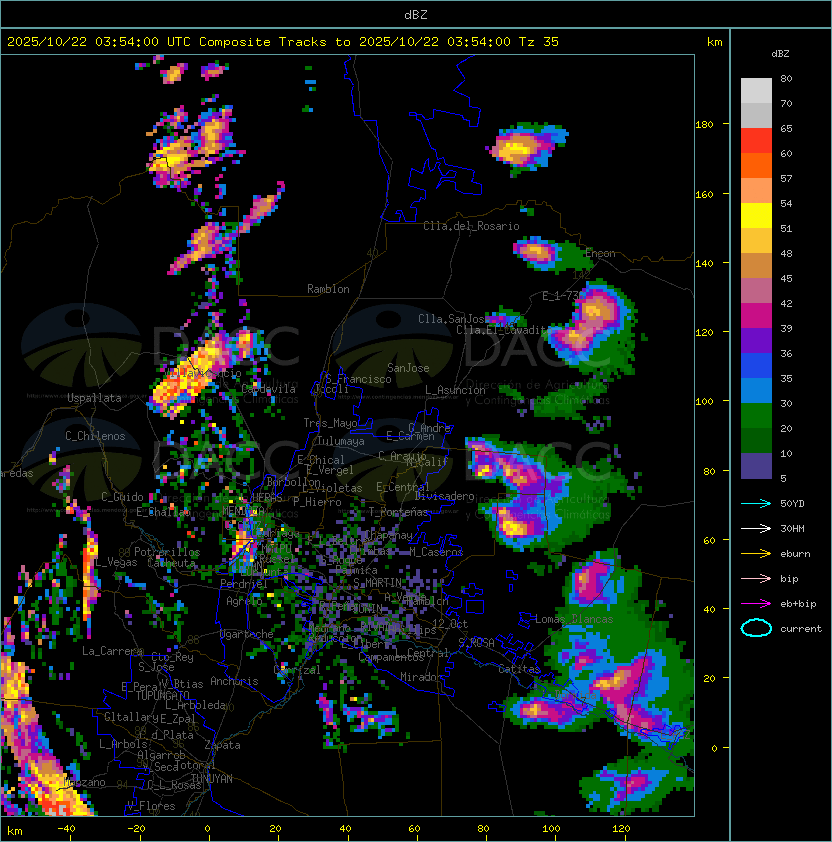Pick the light blue swatch between 35 and 30
832x842 pixels.
coord(756,391)
